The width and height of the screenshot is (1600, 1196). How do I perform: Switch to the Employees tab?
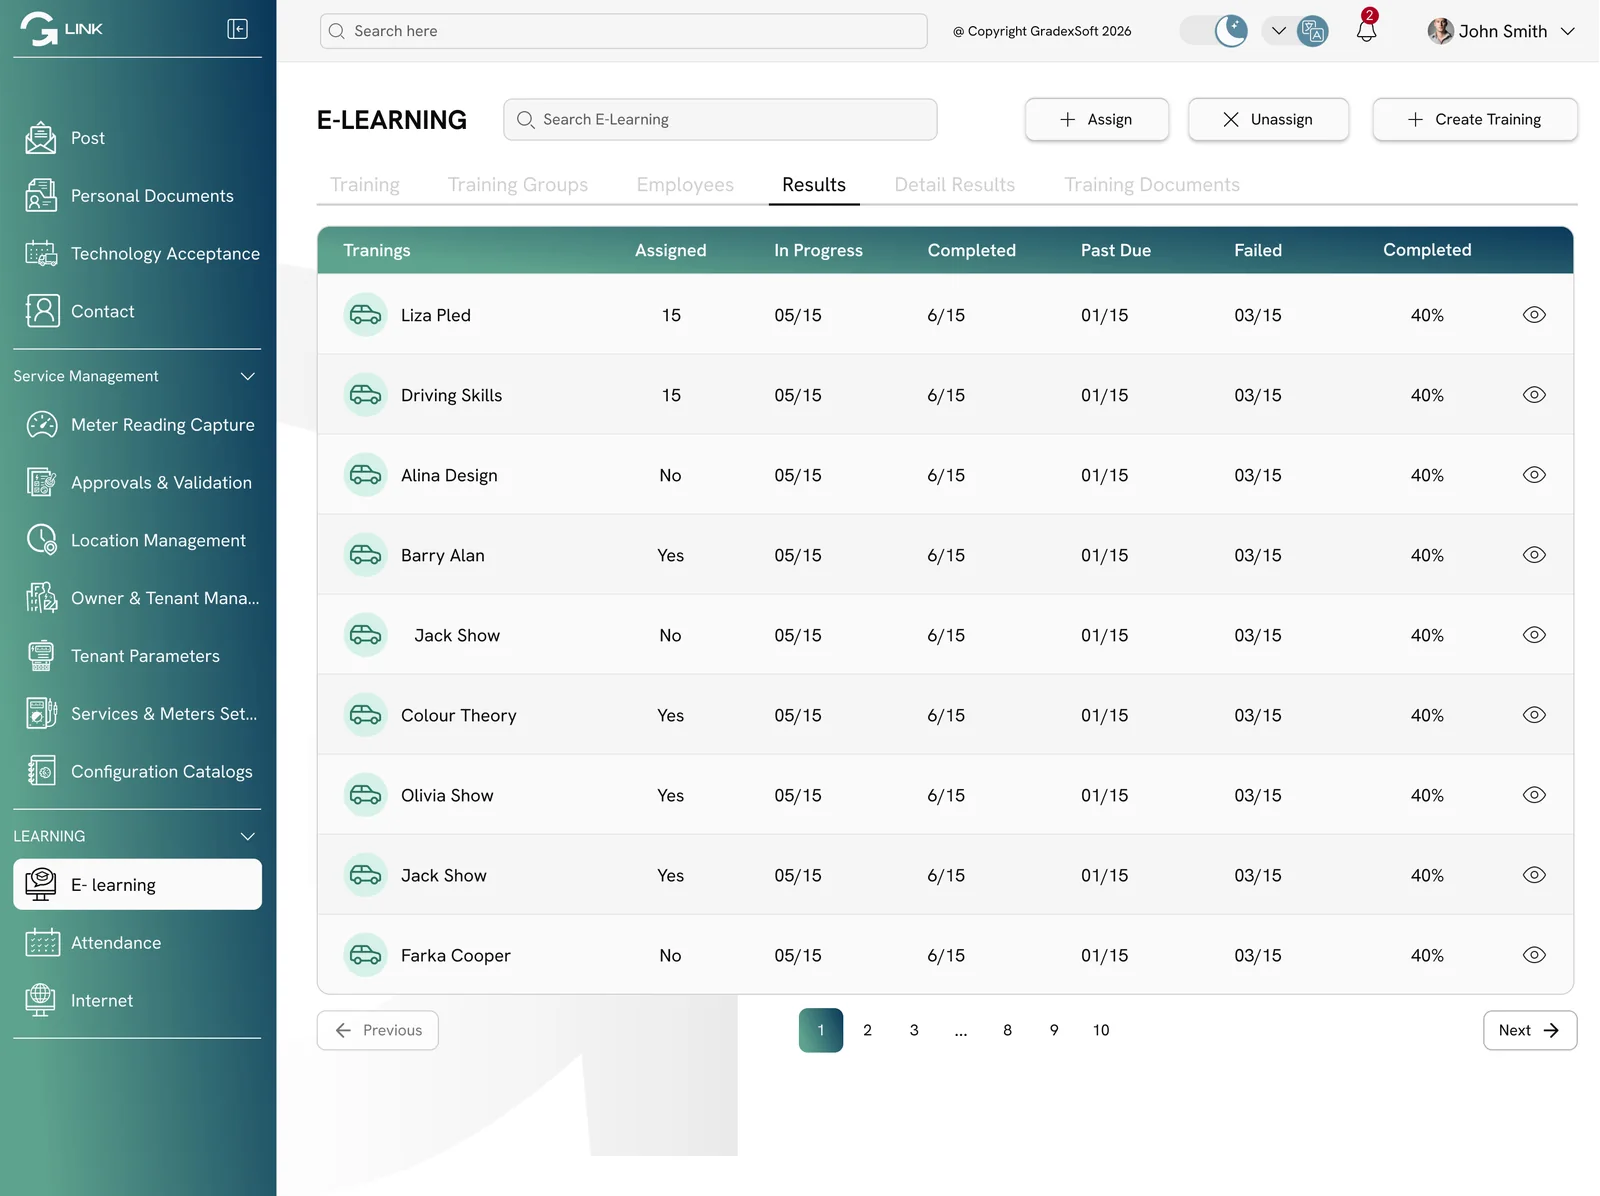685,185
